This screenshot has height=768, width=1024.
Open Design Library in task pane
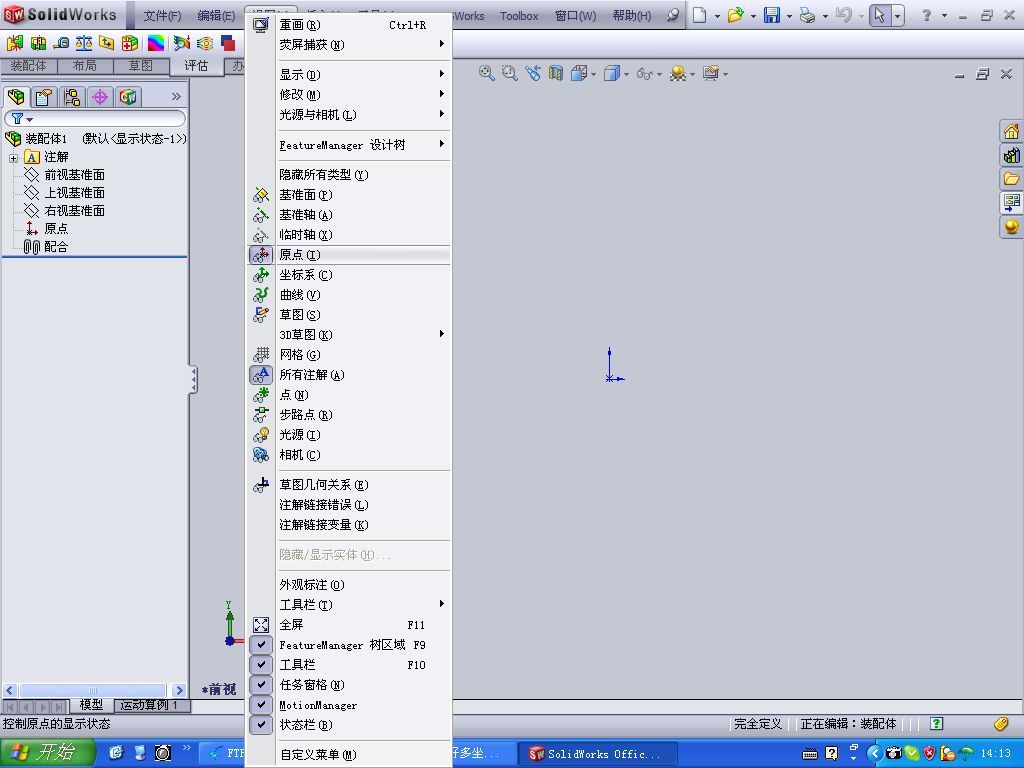click(1012, 155)
